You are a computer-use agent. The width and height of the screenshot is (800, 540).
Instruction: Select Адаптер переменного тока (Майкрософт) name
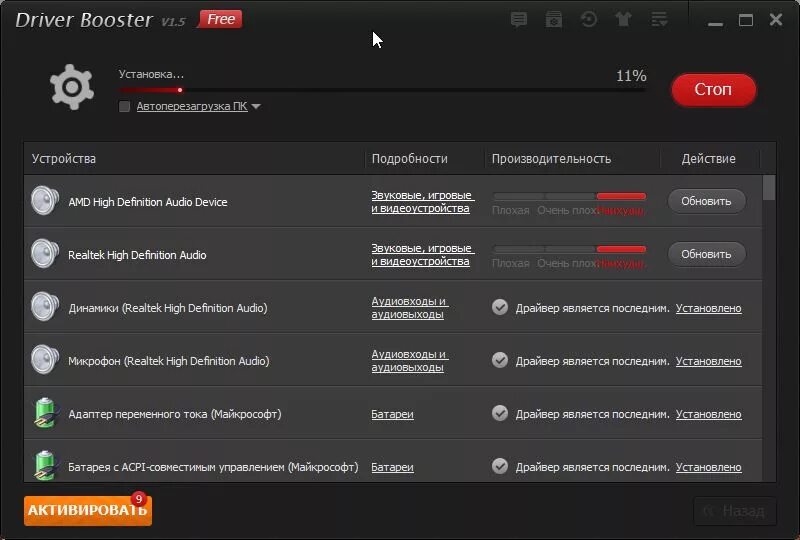point(175,414)
